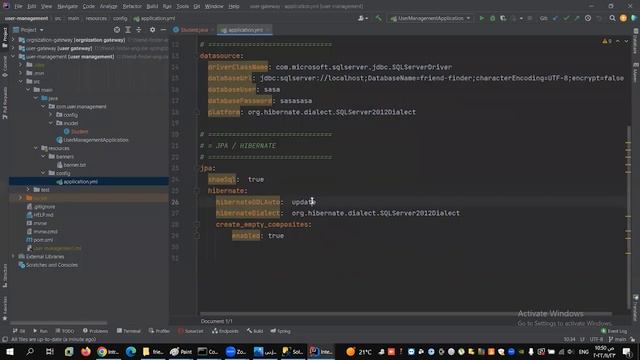Open Search Everywhere magnifier icon

tap(612, 18)
